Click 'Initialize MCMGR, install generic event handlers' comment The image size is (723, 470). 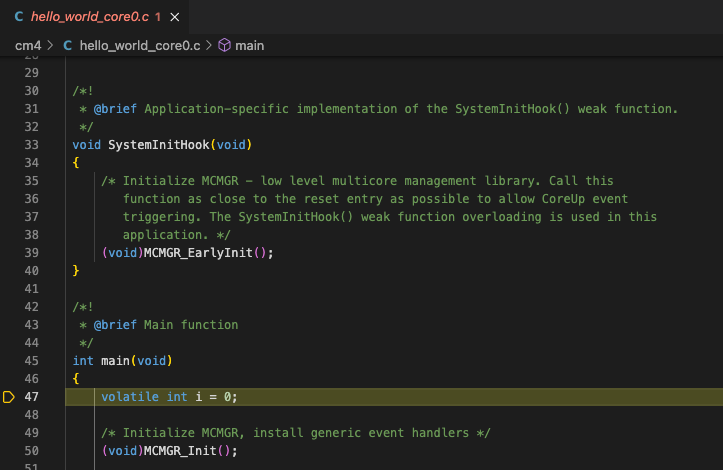click(x=296, y=433)
